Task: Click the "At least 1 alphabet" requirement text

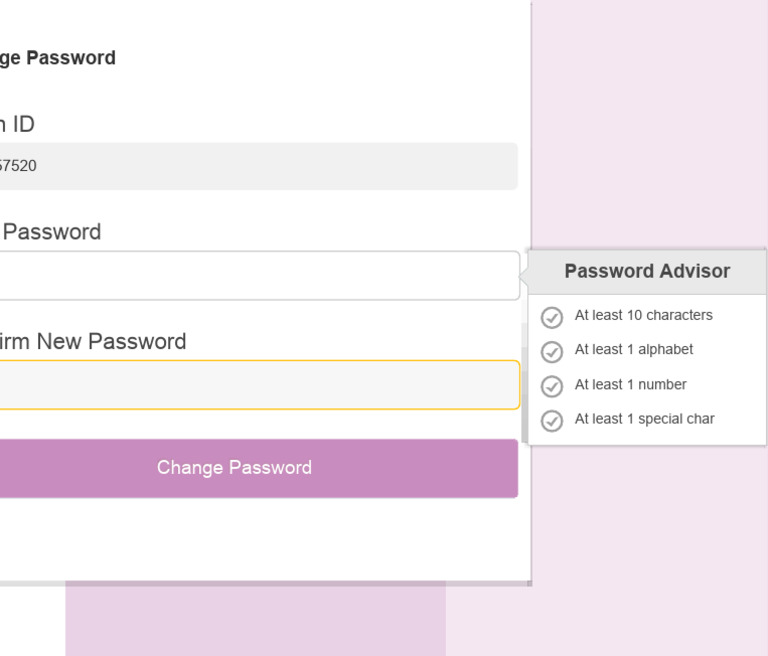Action: pyautogui.click(x=633, y=350)
